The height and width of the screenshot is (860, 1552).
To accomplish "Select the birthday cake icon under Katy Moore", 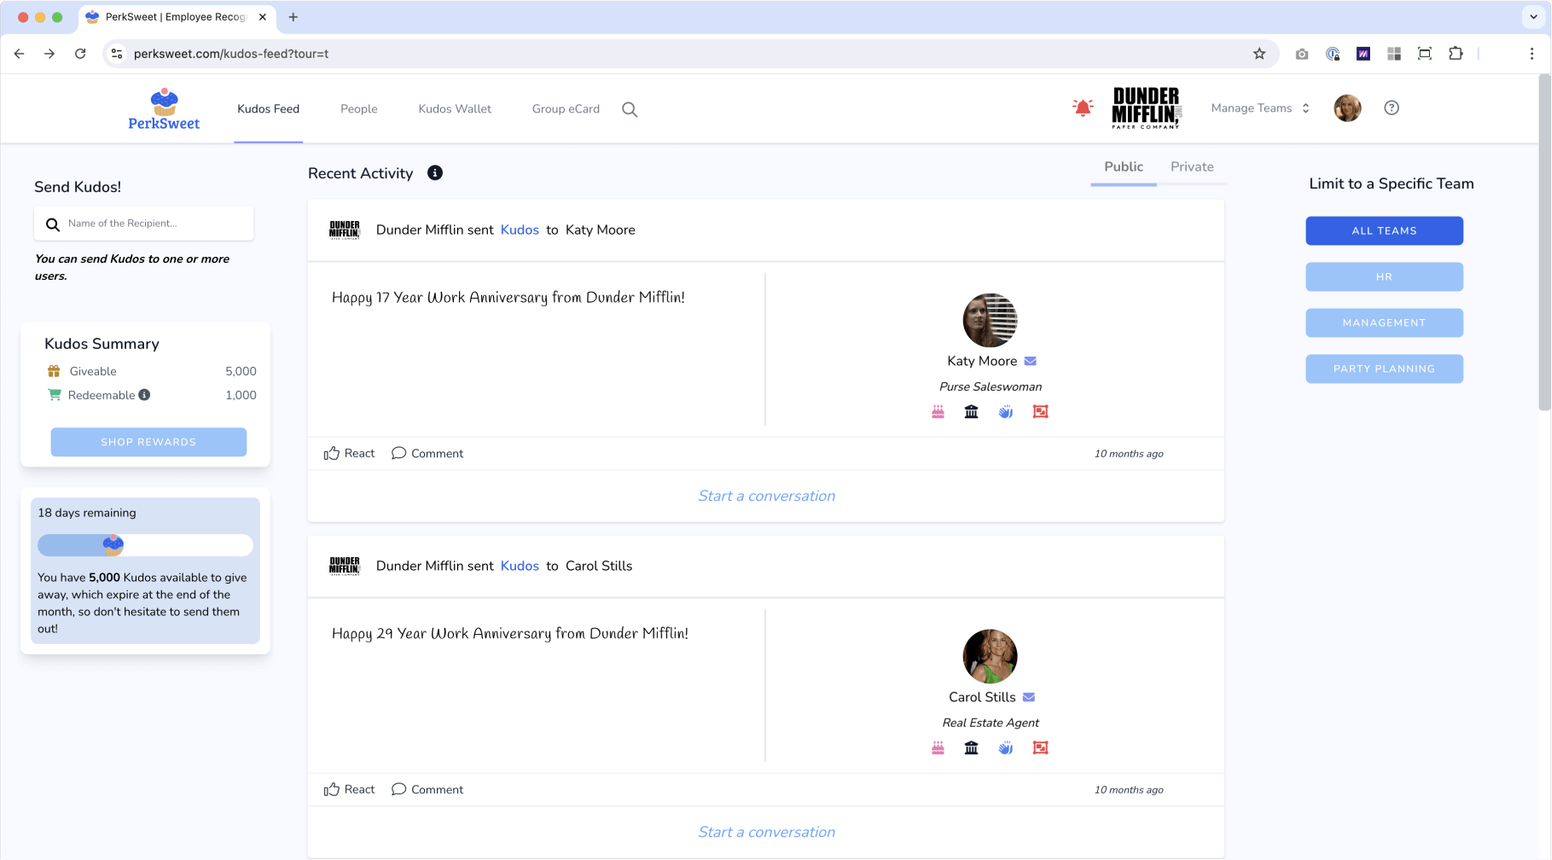I will click(938, 412).
